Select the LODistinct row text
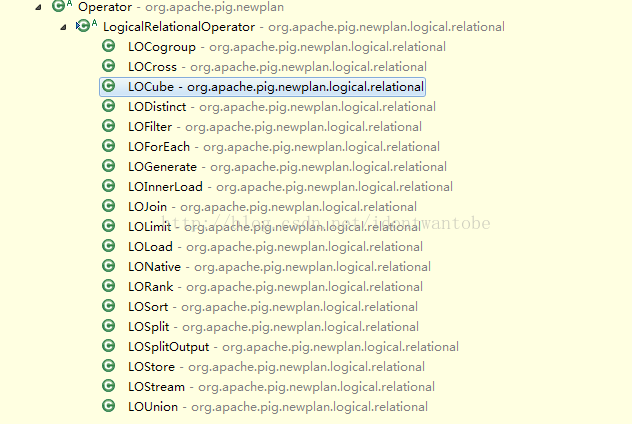 (x=282, y=107)
